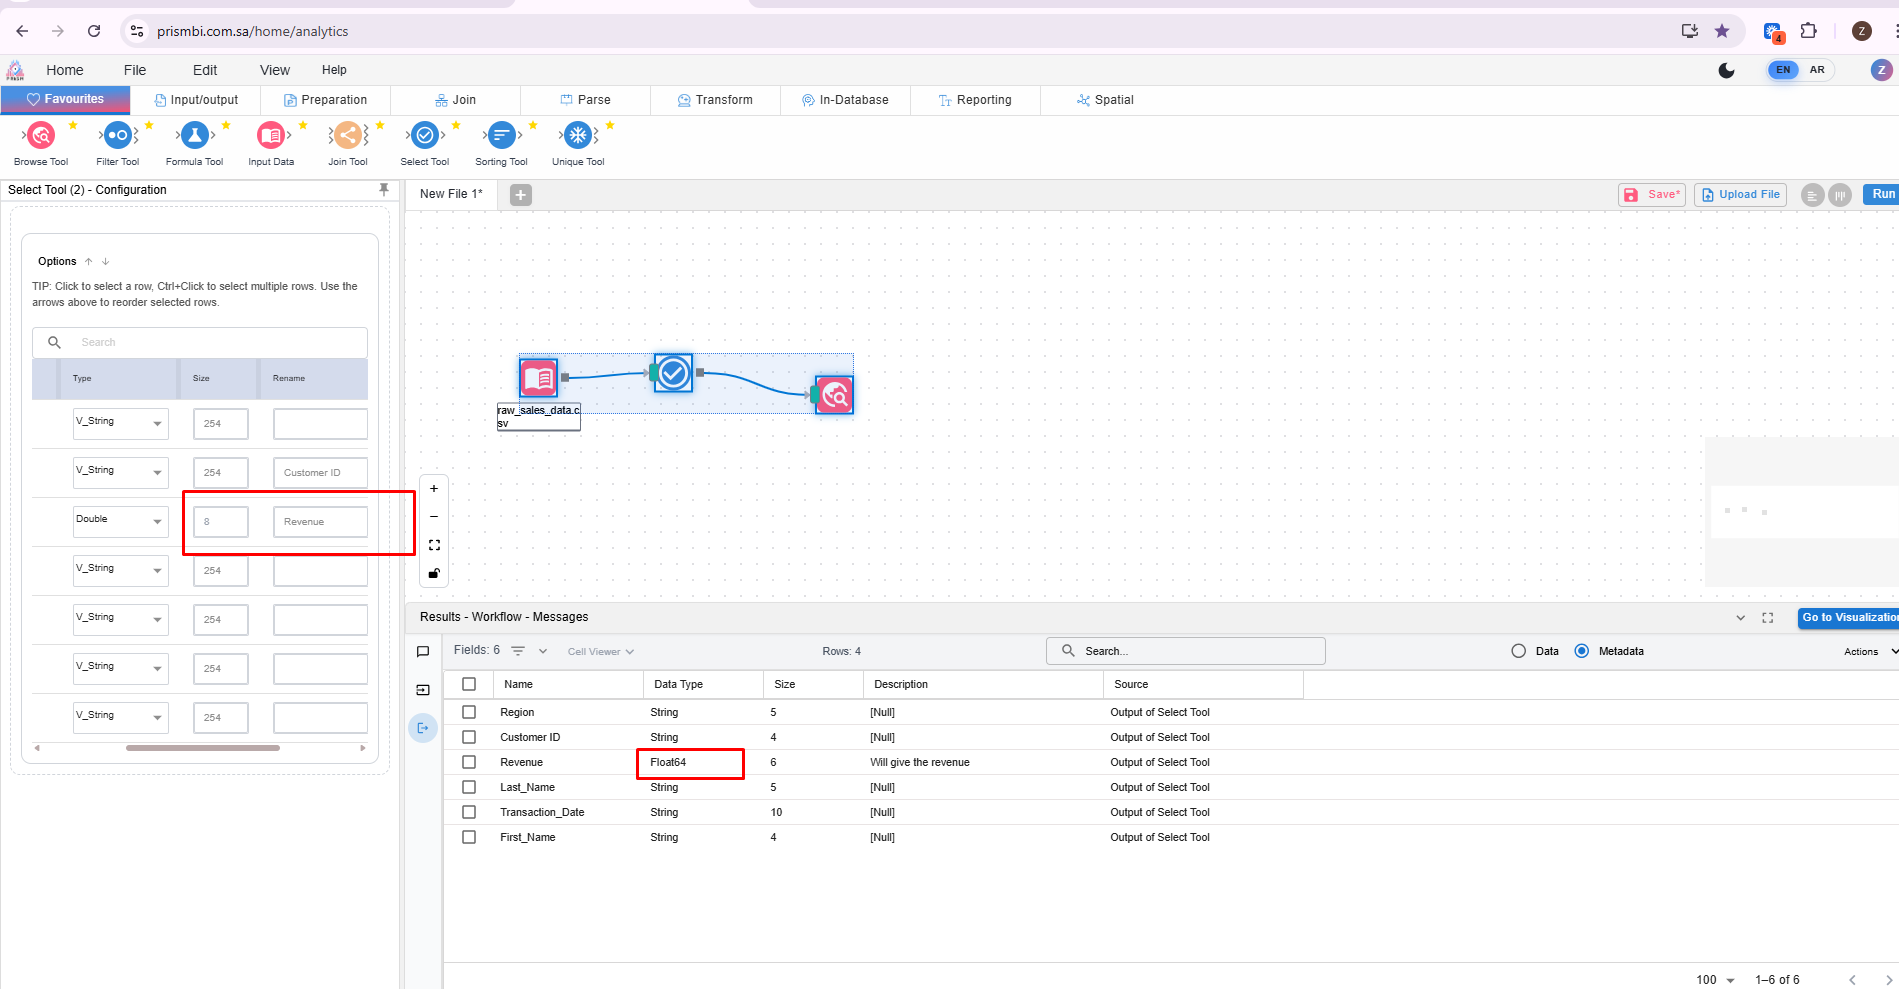Open the File menu
This screenshot has height=989, width=1899.
[135, 70]
